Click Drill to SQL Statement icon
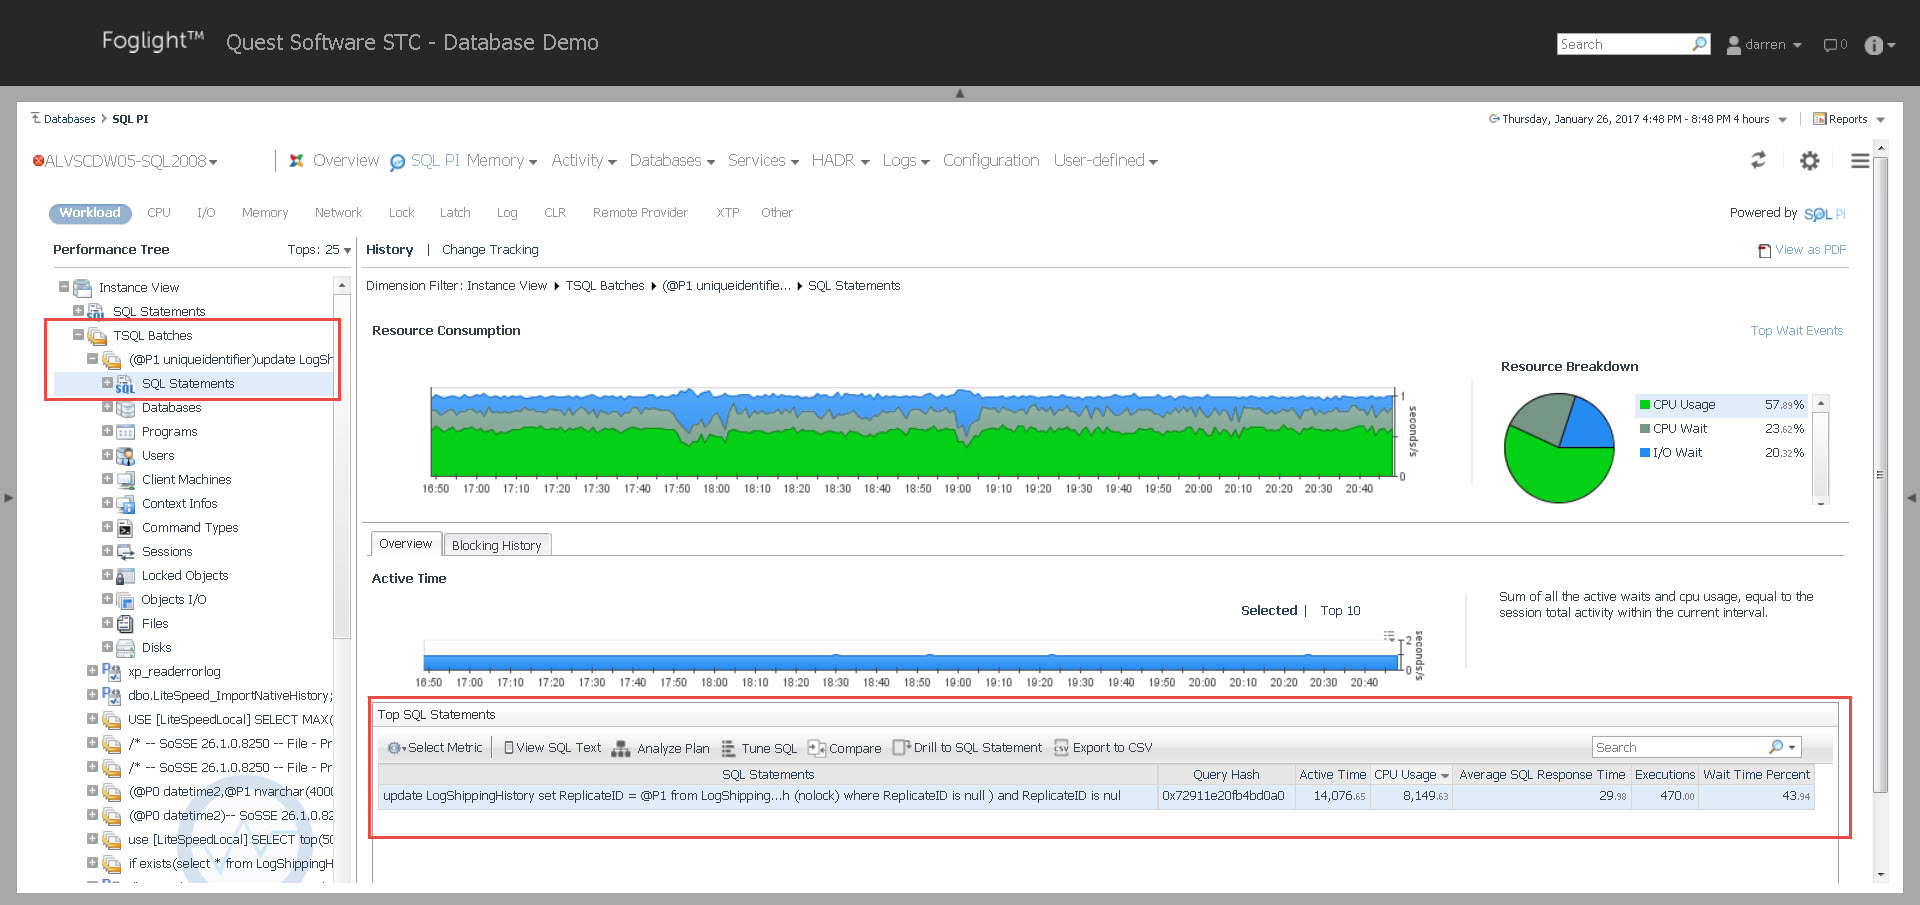 pos(901,748)
